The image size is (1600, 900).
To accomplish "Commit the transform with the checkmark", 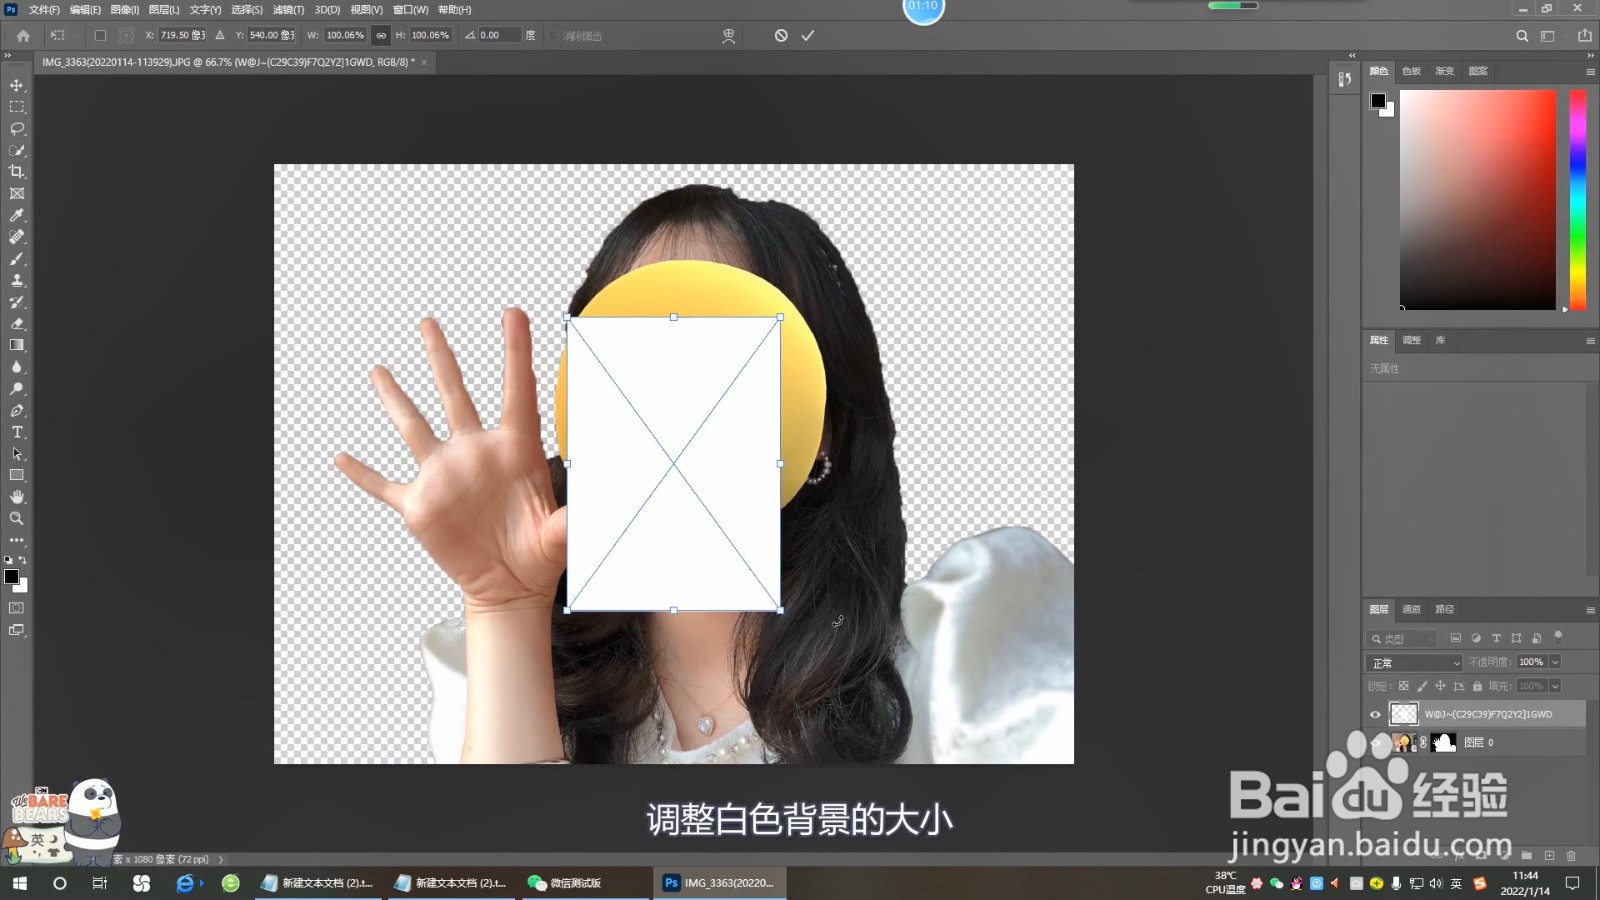I will point(808,35).
